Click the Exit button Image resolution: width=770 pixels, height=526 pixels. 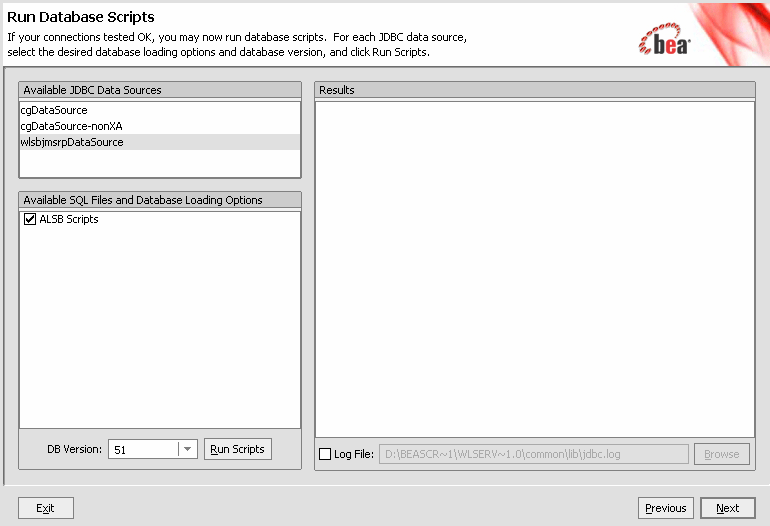(46, 508)
